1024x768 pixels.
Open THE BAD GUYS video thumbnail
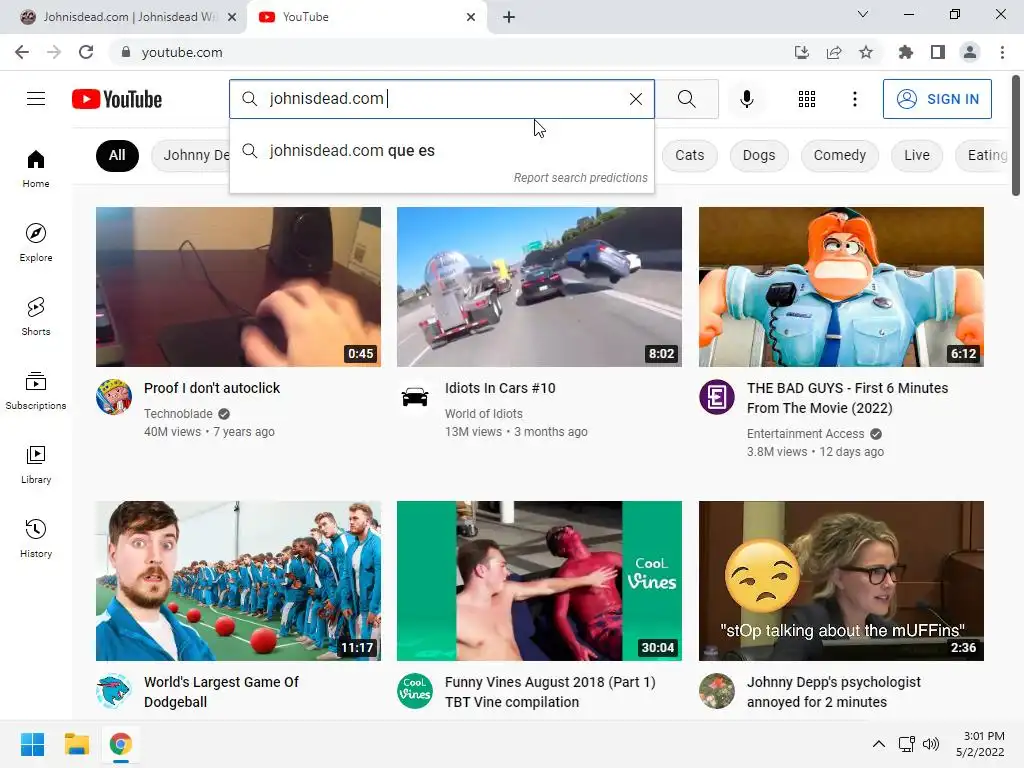[841, 287]
